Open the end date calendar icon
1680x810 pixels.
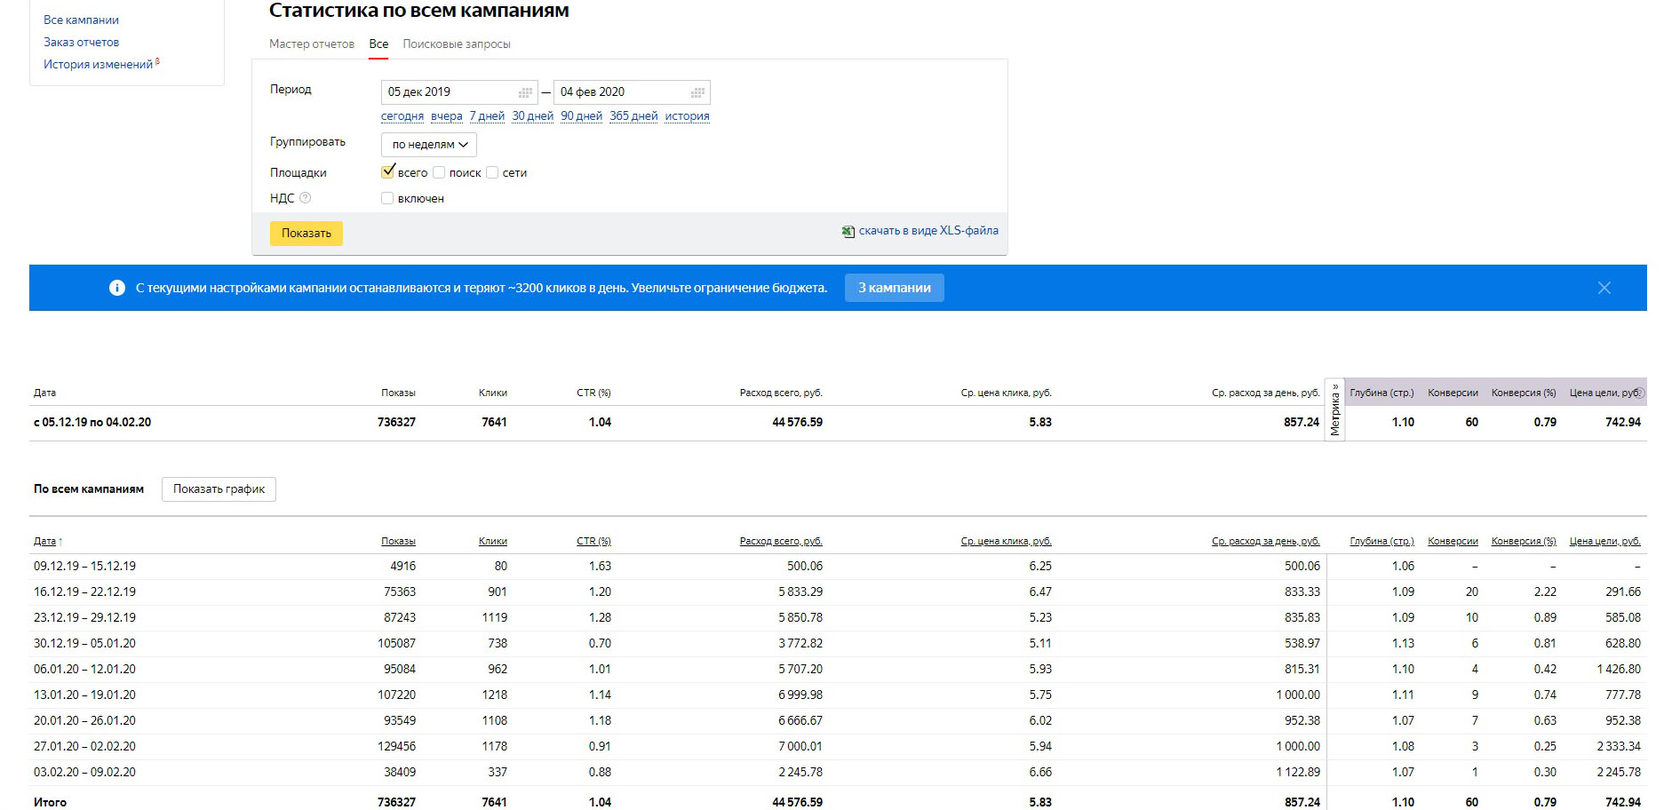697,92
